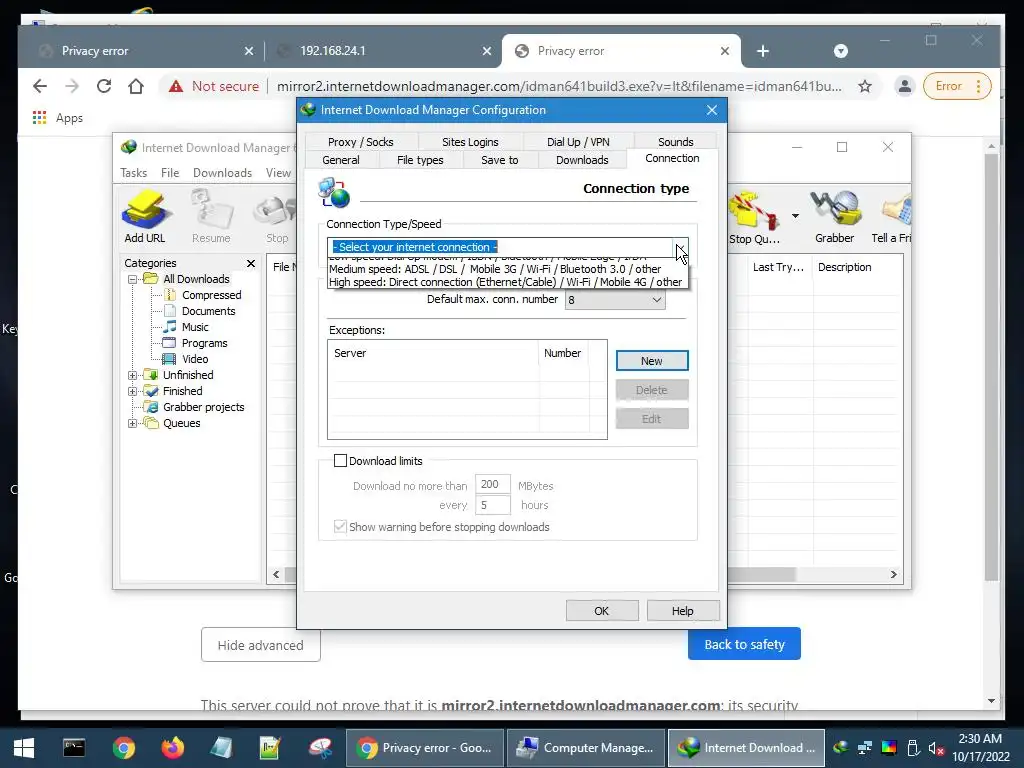1024x768 pixels.
Task: Choose Medium speed ADSL/DSL option
Action: click(507, 269)
